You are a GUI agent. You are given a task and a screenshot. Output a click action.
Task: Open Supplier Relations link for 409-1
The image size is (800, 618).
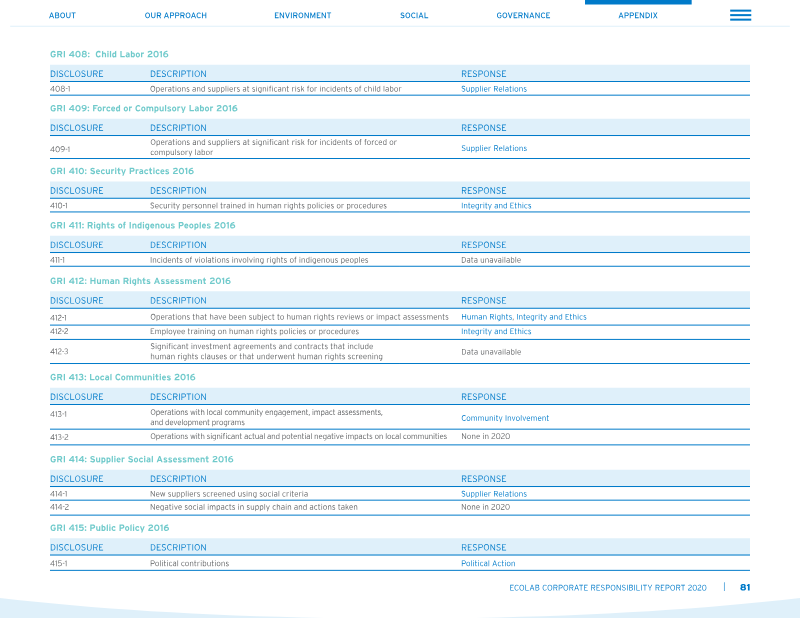(494, 148)
